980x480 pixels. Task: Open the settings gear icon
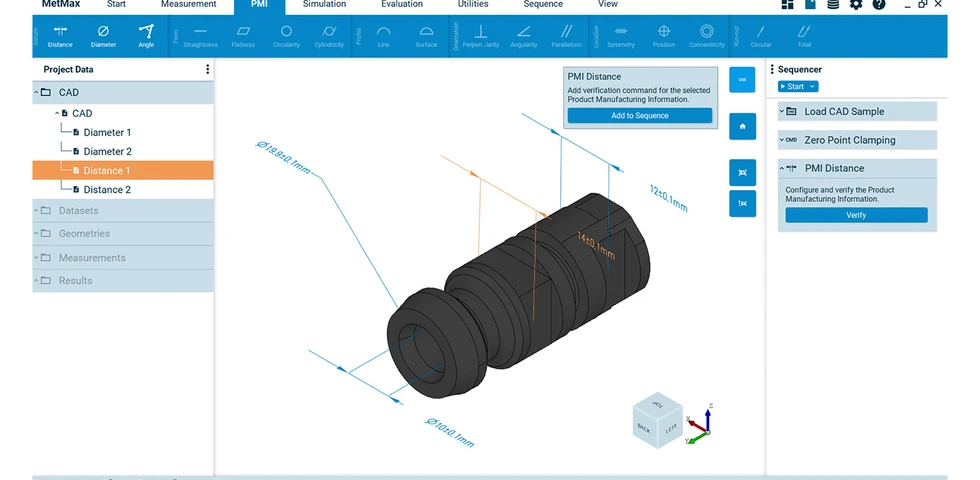click(x=856, y=4)
